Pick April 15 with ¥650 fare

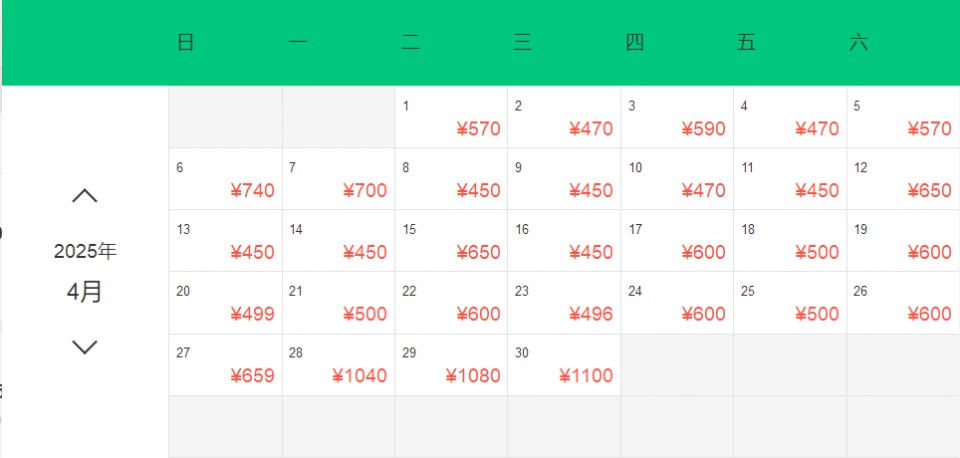click(x=451, y=241)
